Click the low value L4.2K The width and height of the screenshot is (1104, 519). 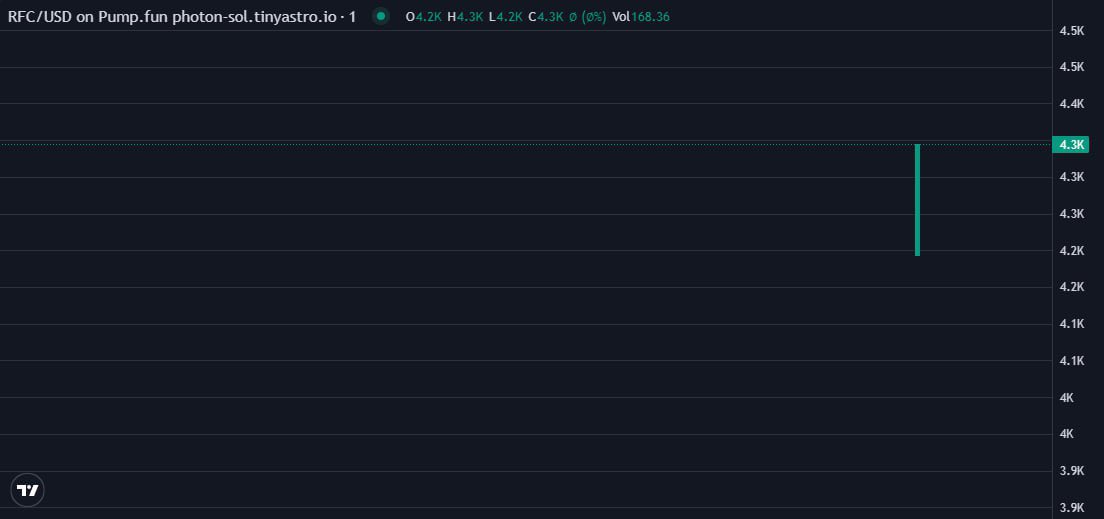click(506, 17)
